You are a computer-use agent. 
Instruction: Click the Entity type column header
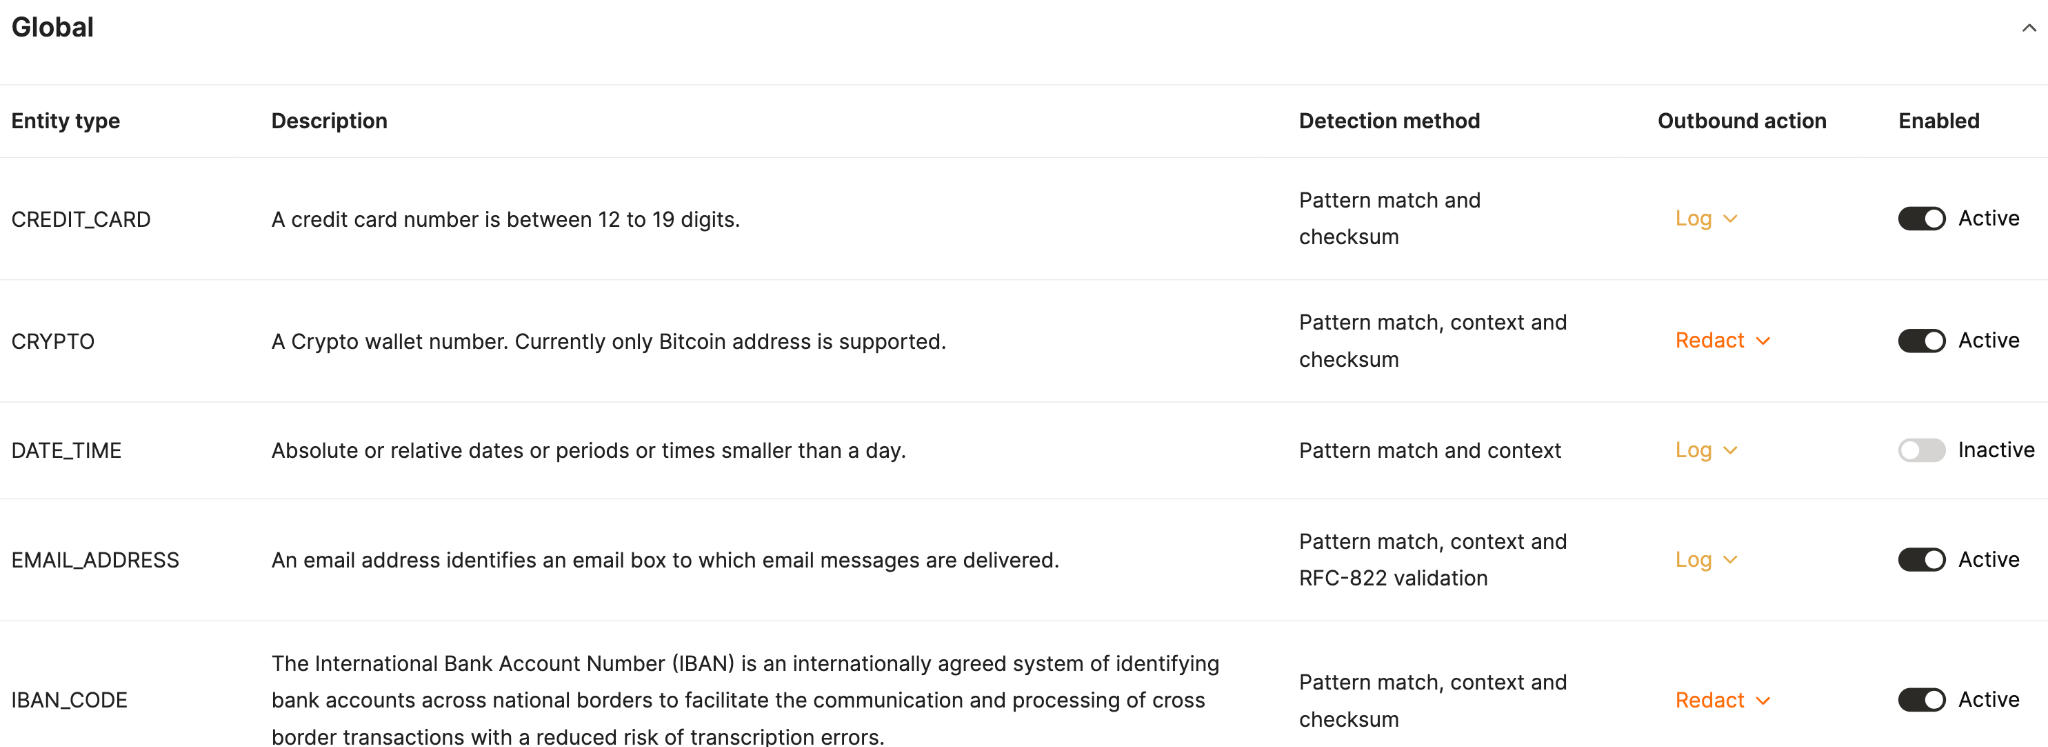[x=66, y=120]
